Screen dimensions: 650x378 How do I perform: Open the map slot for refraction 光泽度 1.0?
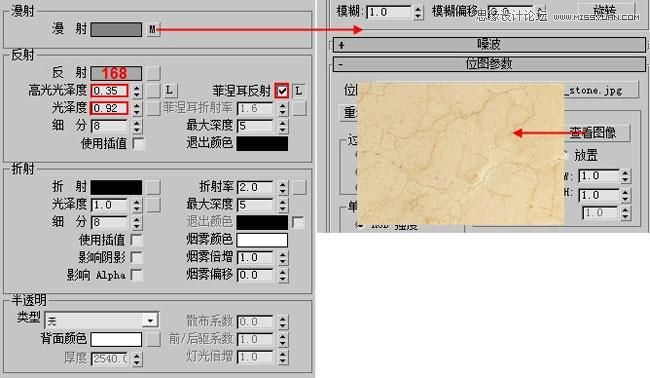[x=153, y=204]
